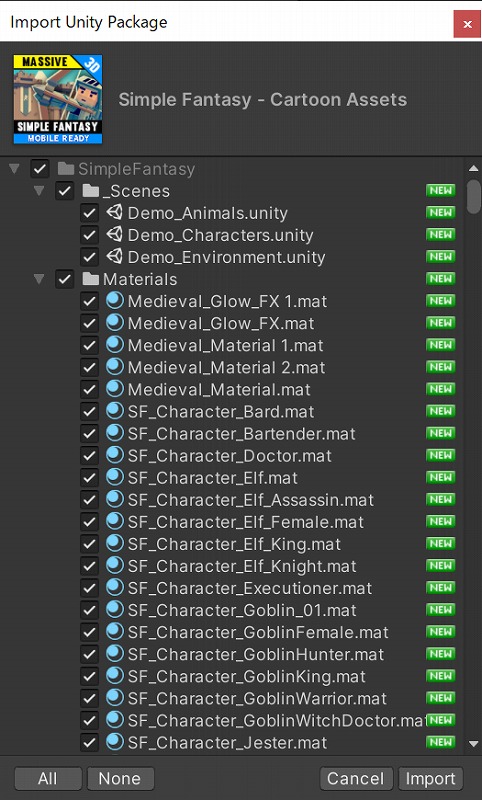Toggle checkbox for SF_Character_GoblinWitchDoctor.mat
The width and height of the screenshot is (482, 800).
pyautogui.click(x=89, y=720)
